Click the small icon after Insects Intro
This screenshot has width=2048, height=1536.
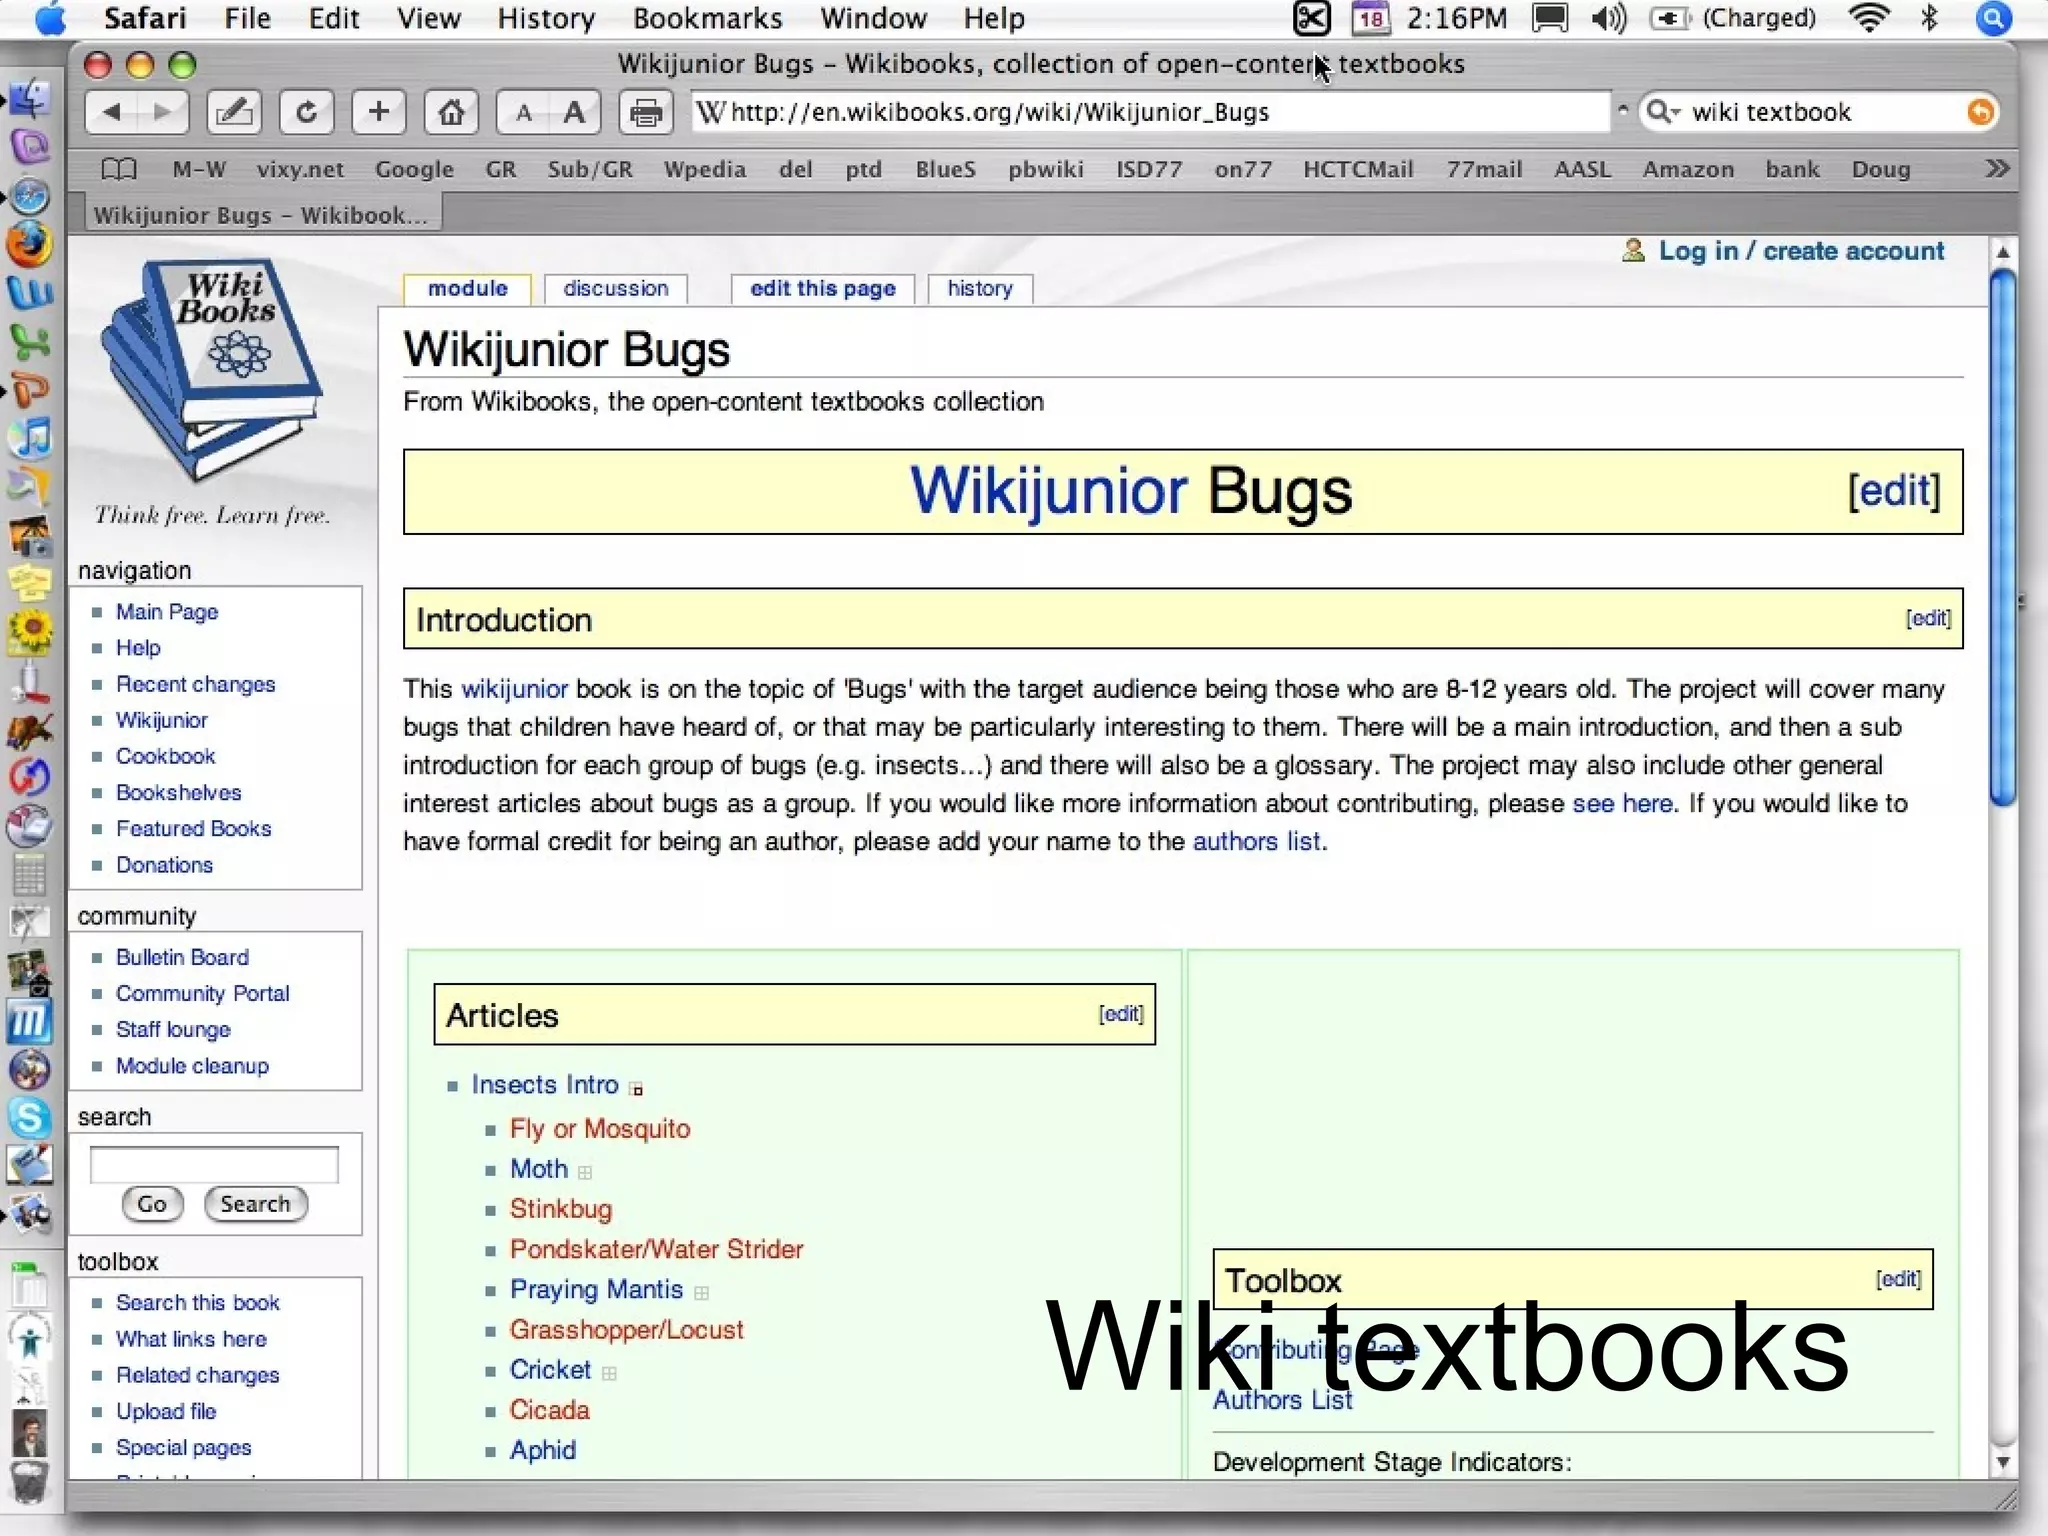tap(636, 1089)
